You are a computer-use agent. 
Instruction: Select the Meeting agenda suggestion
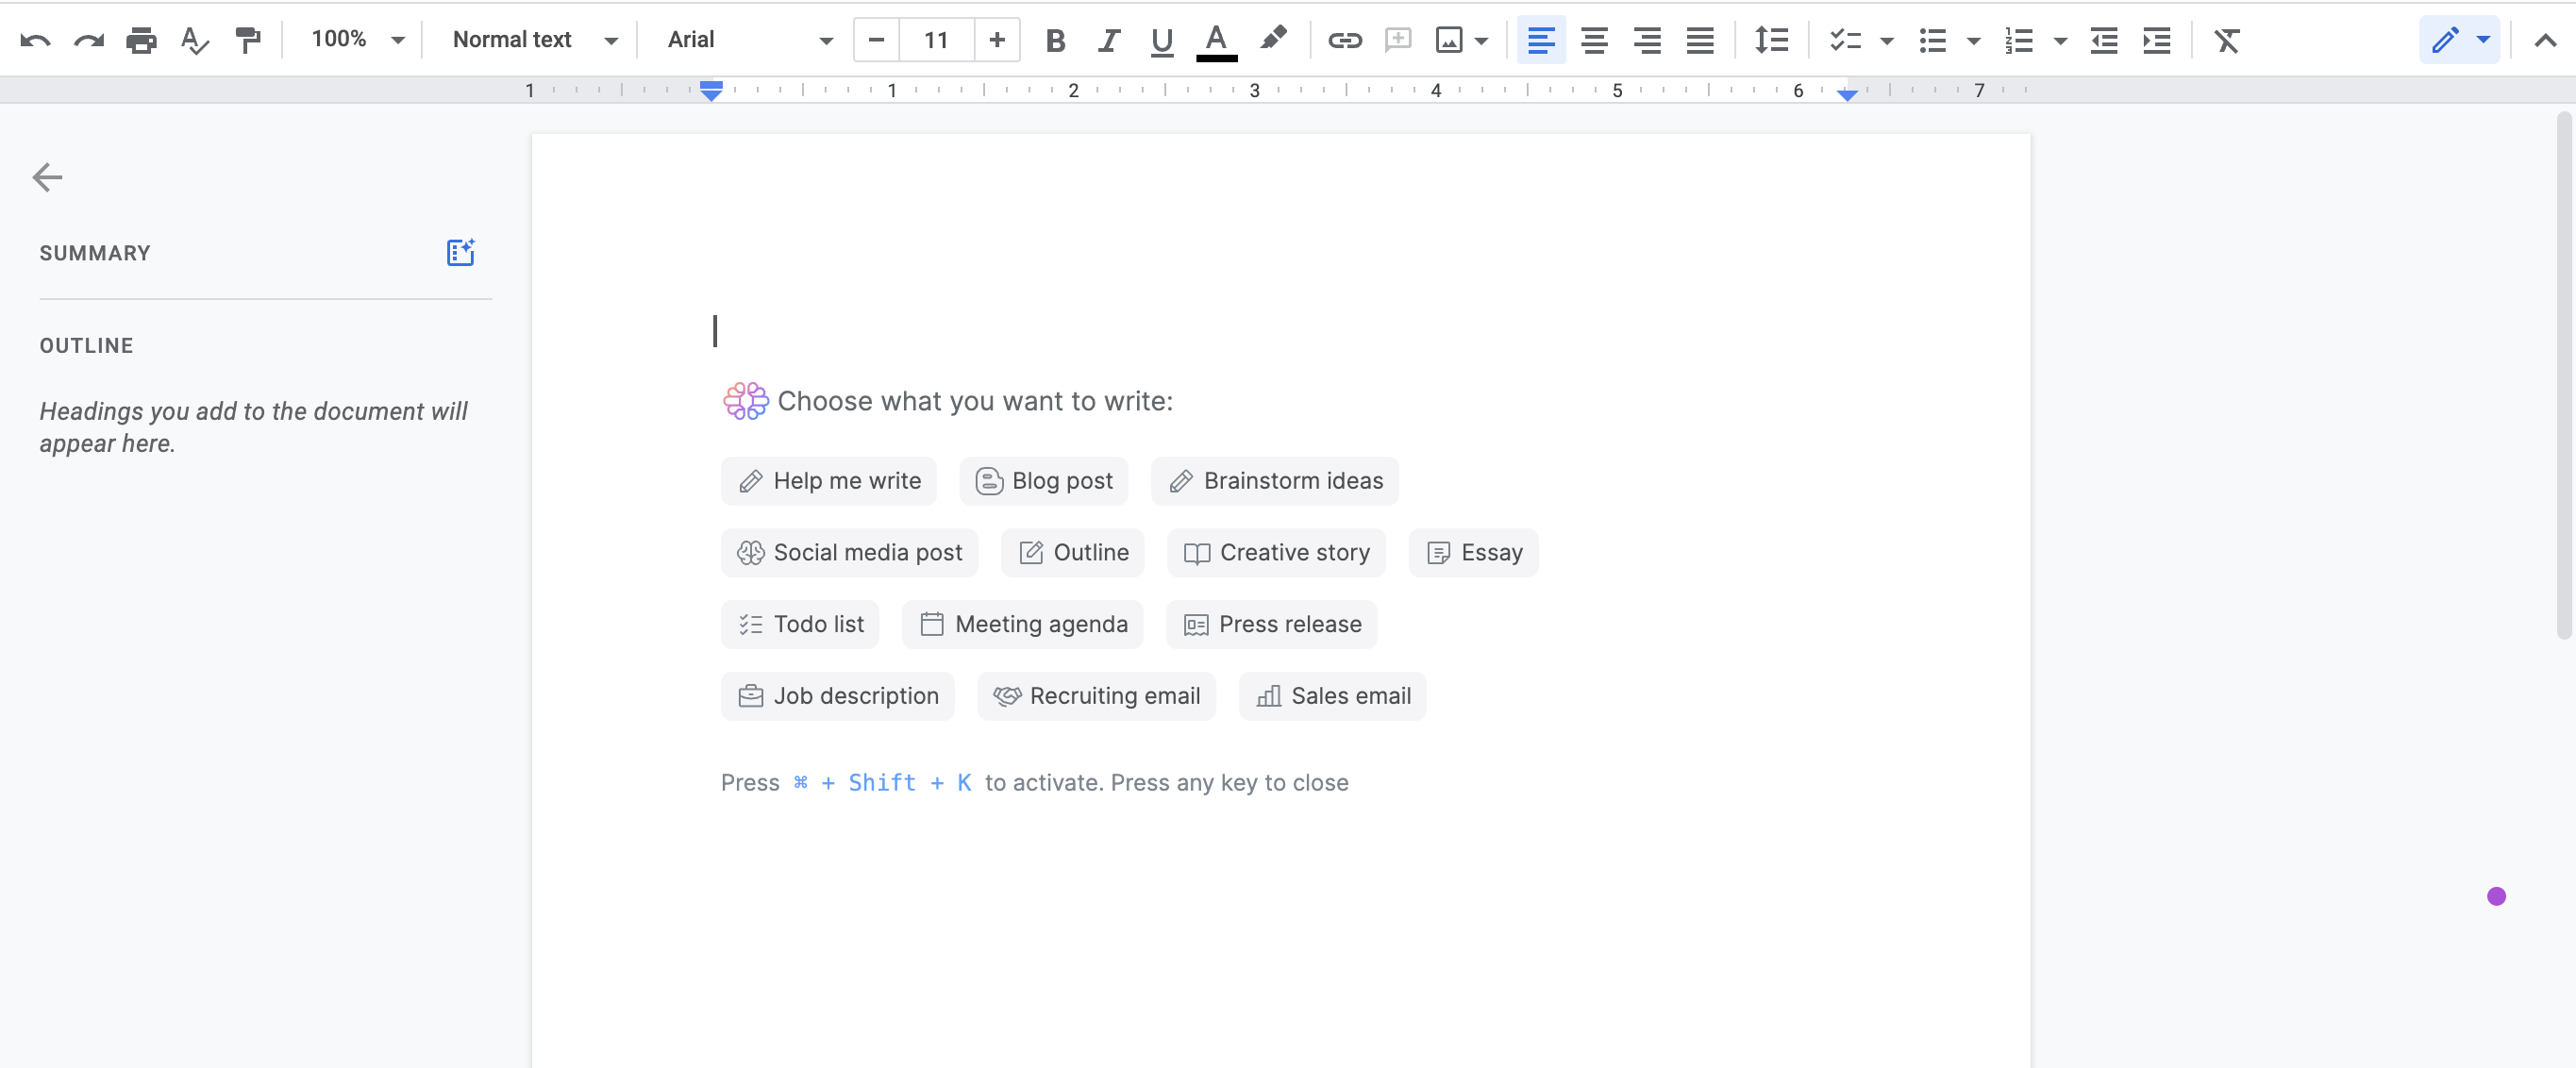click(x=1022, y=624)
